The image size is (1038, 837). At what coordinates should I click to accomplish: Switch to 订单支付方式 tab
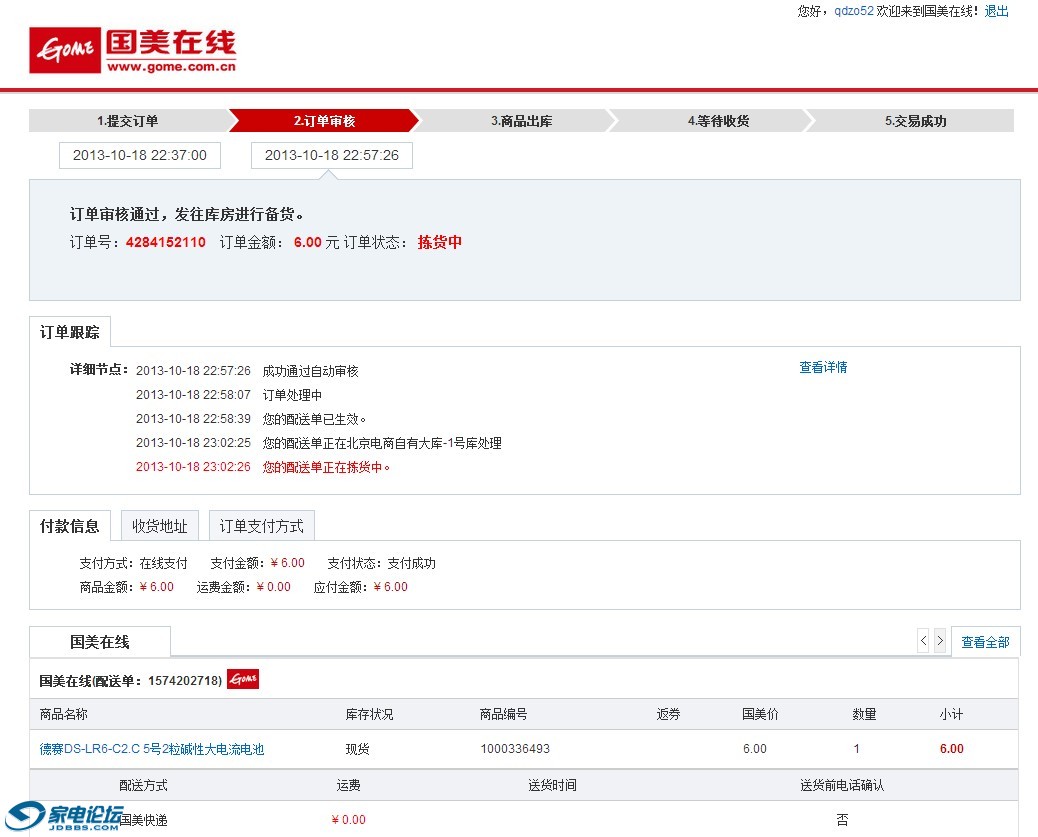tap(261, 526)
